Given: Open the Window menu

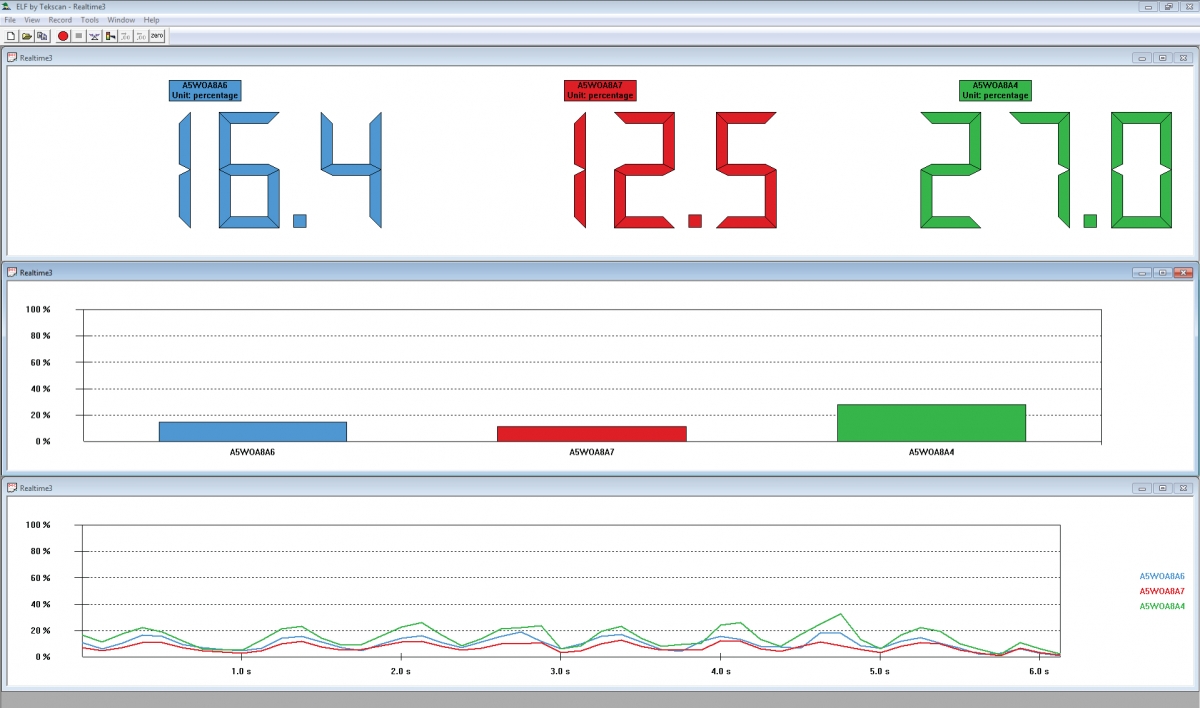Looking at the screenshot, I should tap(121, 19).
